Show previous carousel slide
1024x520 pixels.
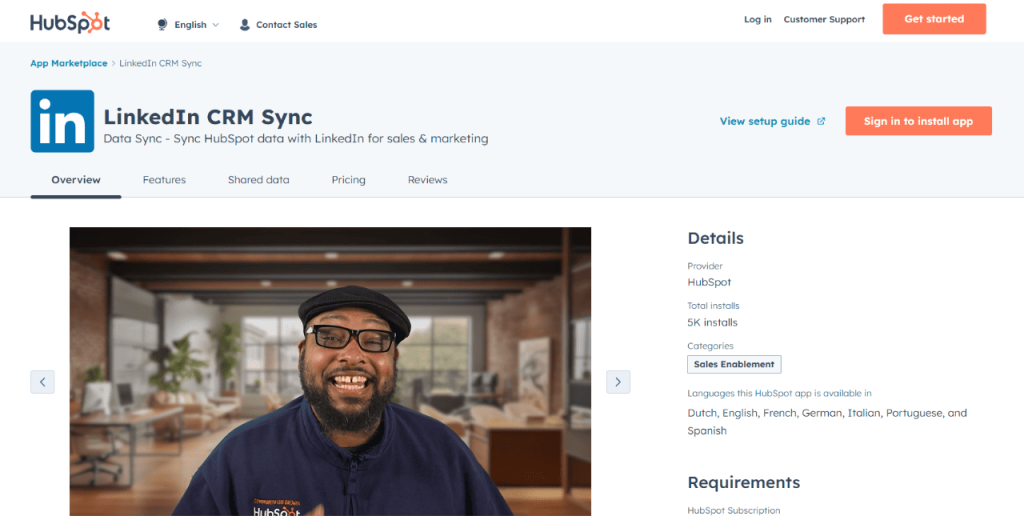tap(42, 382)
